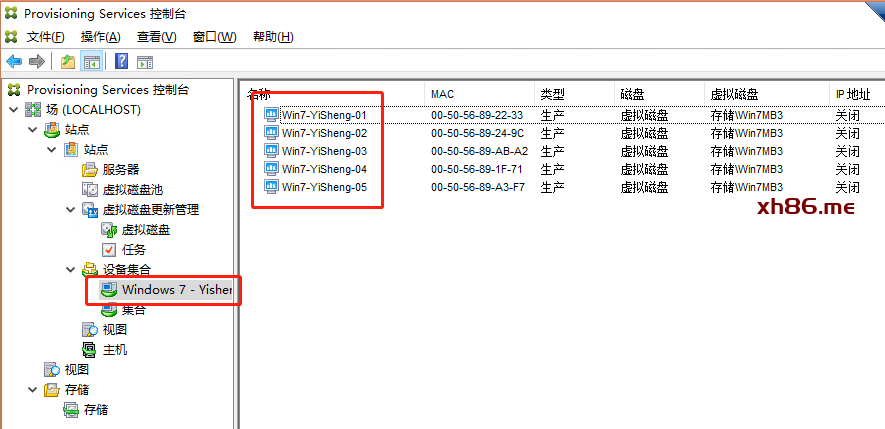
Task: Open the 窗口(W) menu
Action: click(214, 37)
